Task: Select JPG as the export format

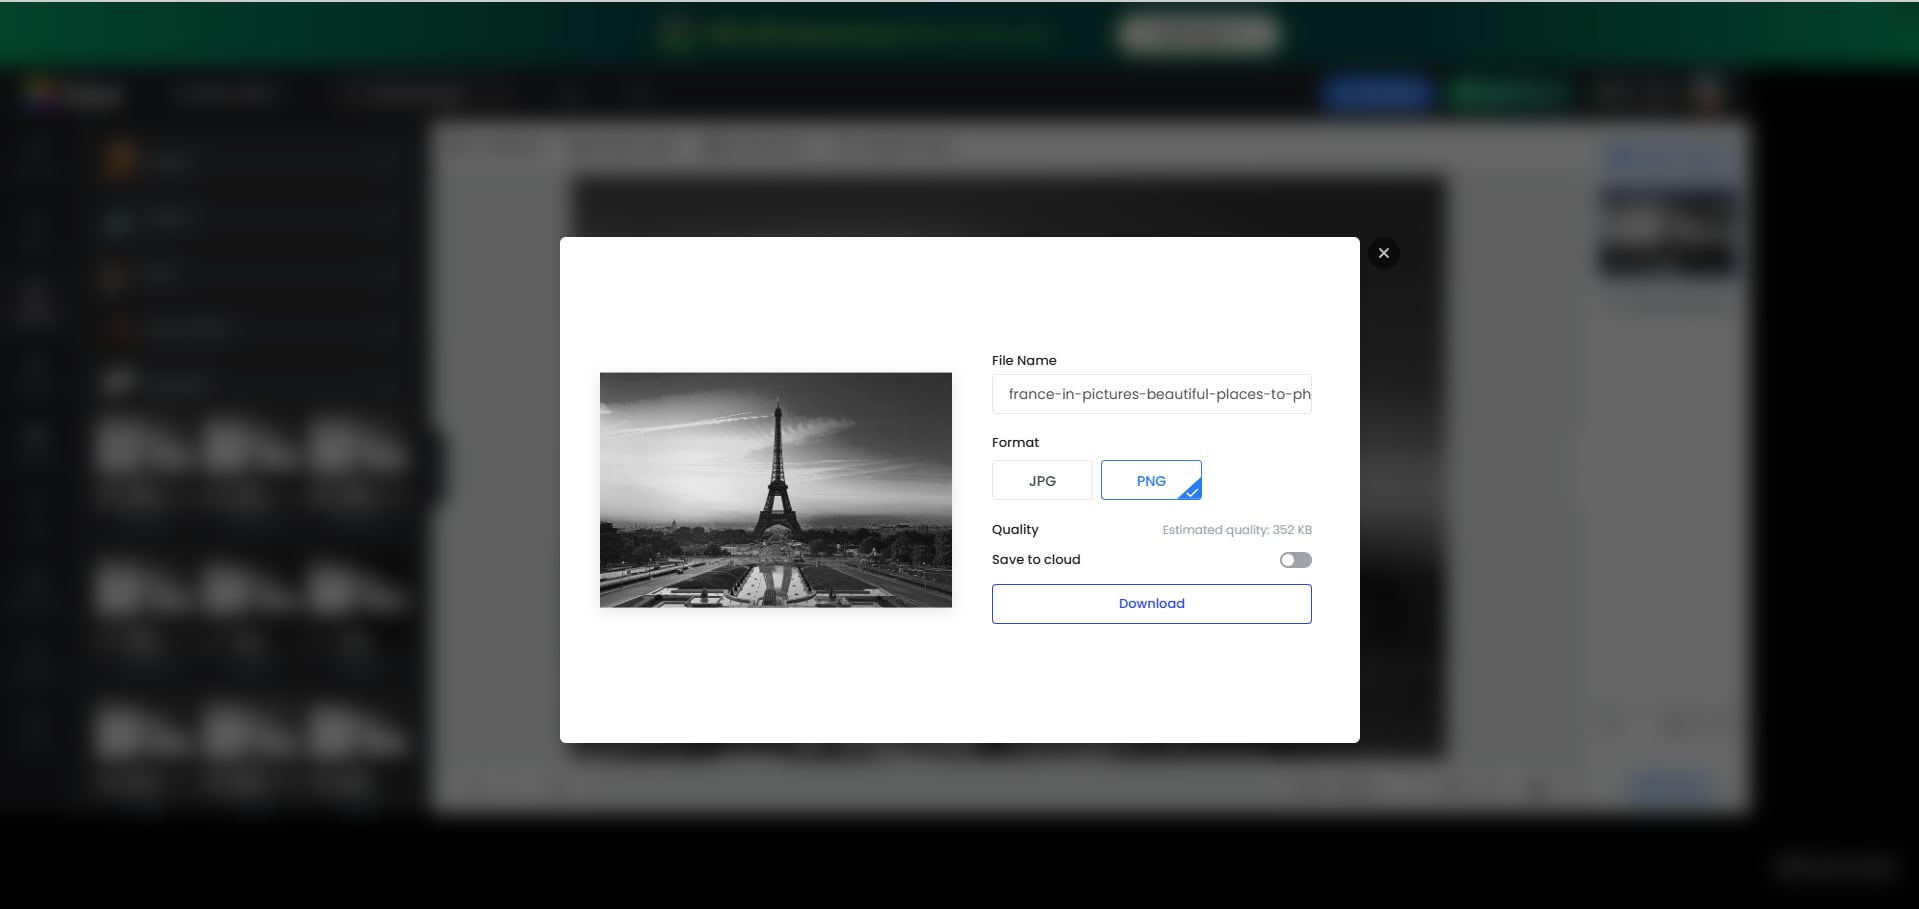Action: [1042, 480]
